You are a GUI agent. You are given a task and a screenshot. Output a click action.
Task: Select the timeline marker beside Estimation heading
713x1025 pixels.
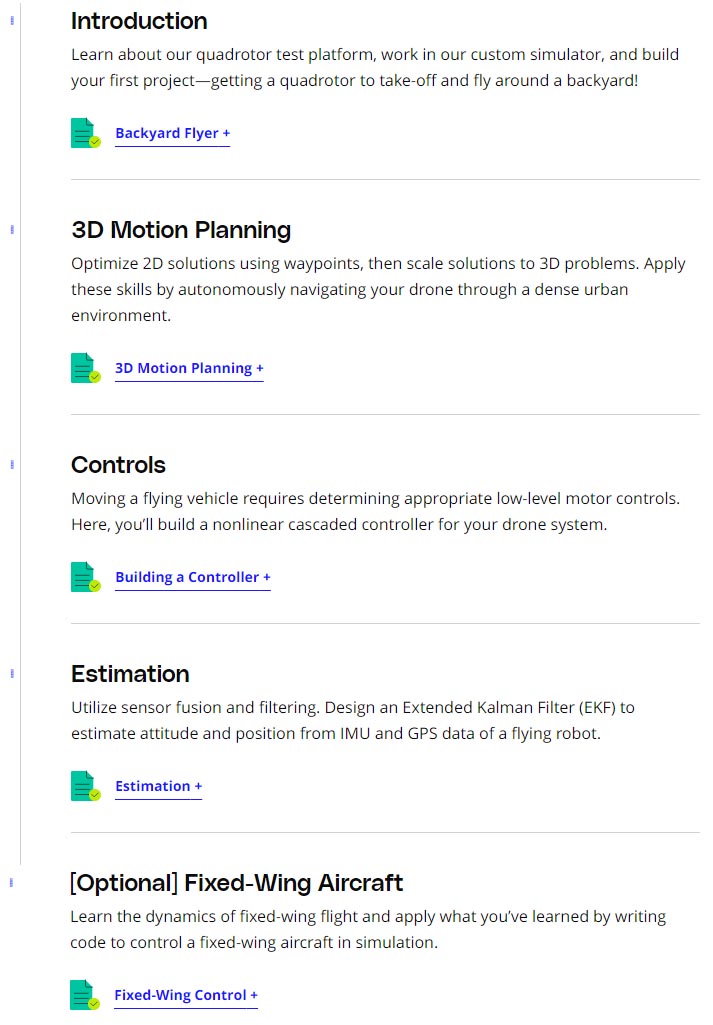[12, 674]
